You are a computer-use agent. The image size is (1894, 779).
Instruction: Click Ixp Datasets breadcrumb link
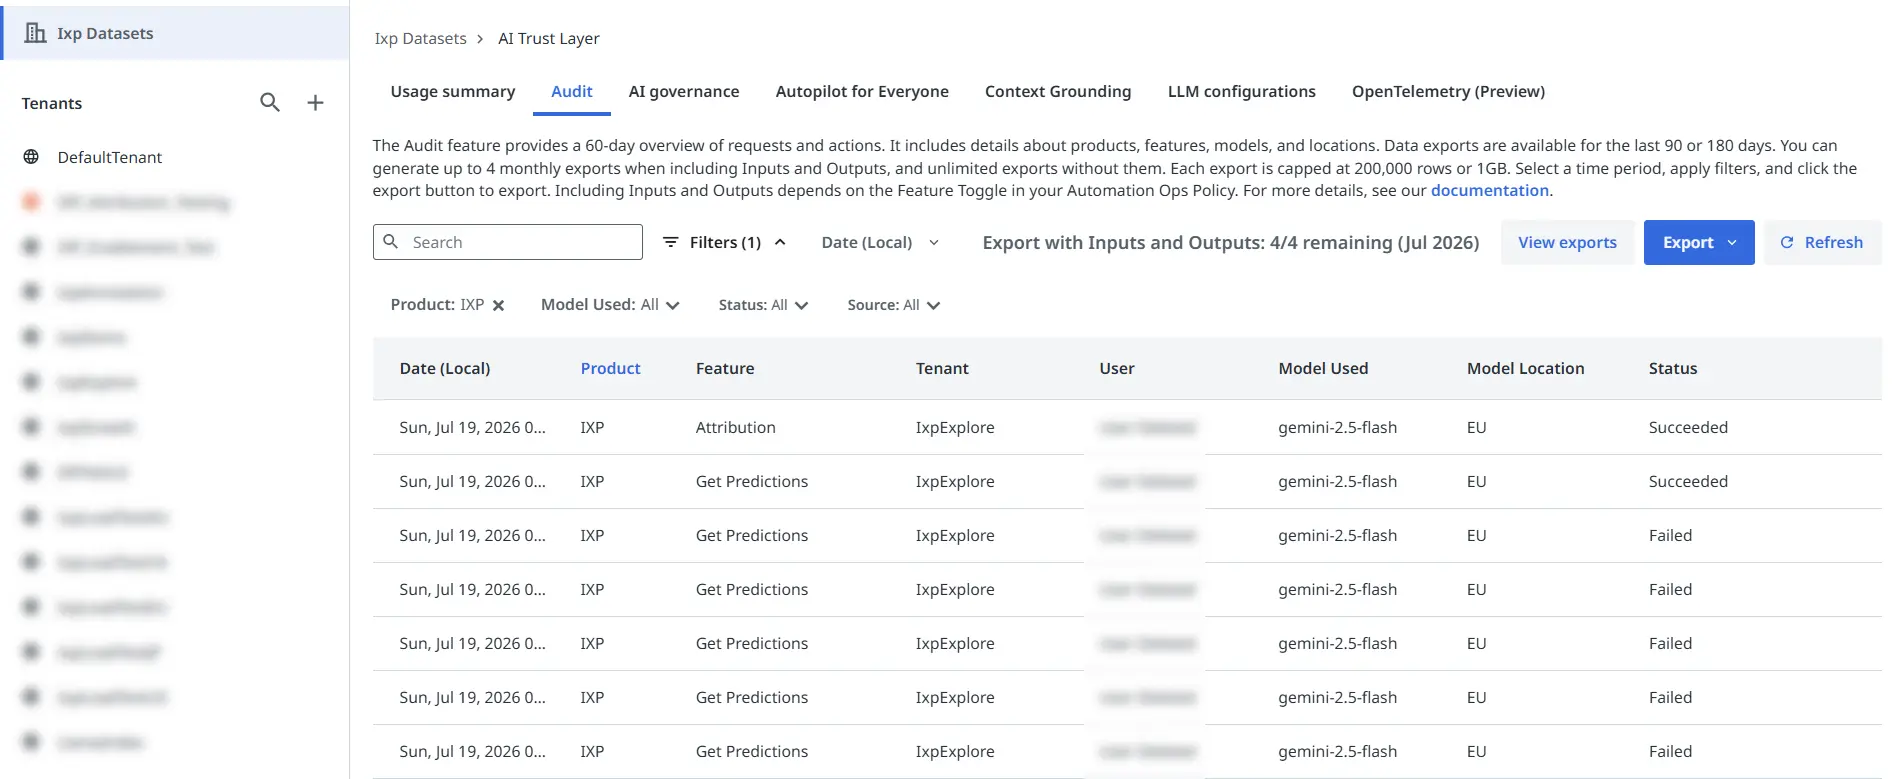click(420, 38)
